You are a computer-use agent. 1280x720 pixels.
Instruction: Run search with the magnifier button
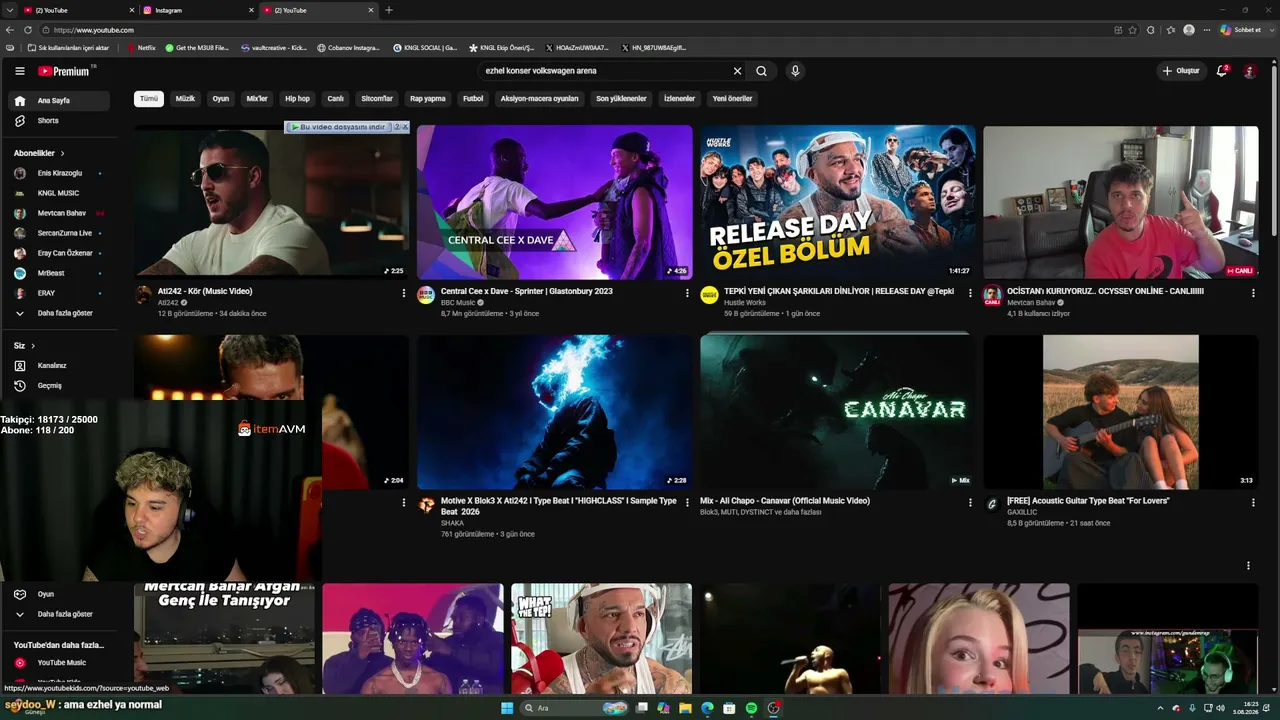tap(761, 71)
